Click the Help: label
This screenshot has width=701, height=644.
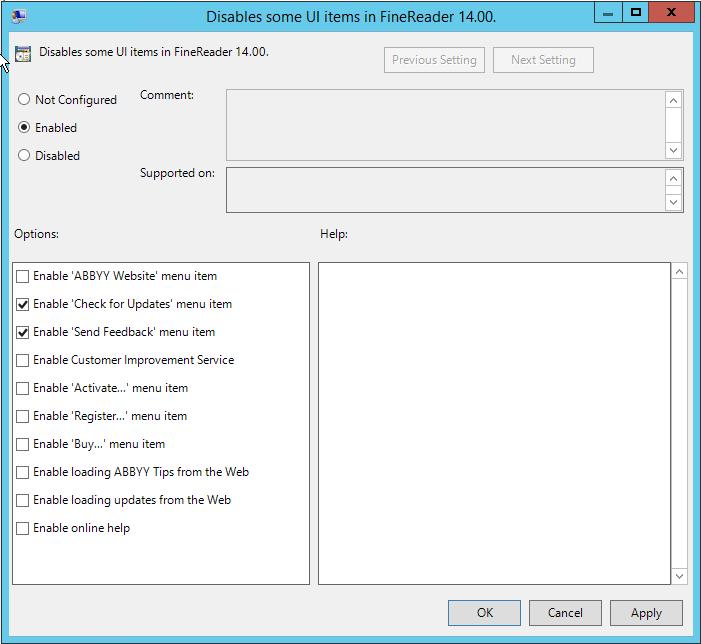334,234
